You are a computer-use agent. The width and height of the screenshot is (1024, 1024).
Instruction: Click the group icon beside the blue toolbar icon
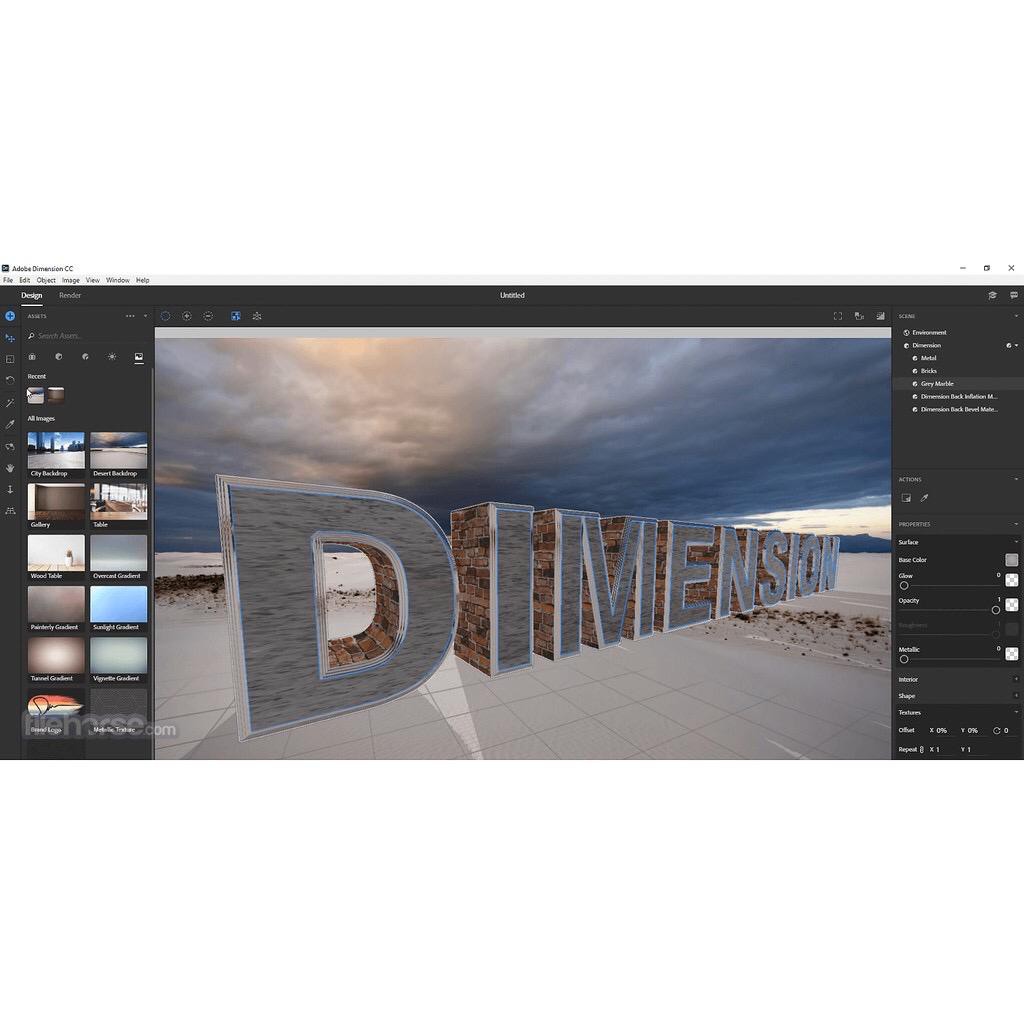[257, 316]
